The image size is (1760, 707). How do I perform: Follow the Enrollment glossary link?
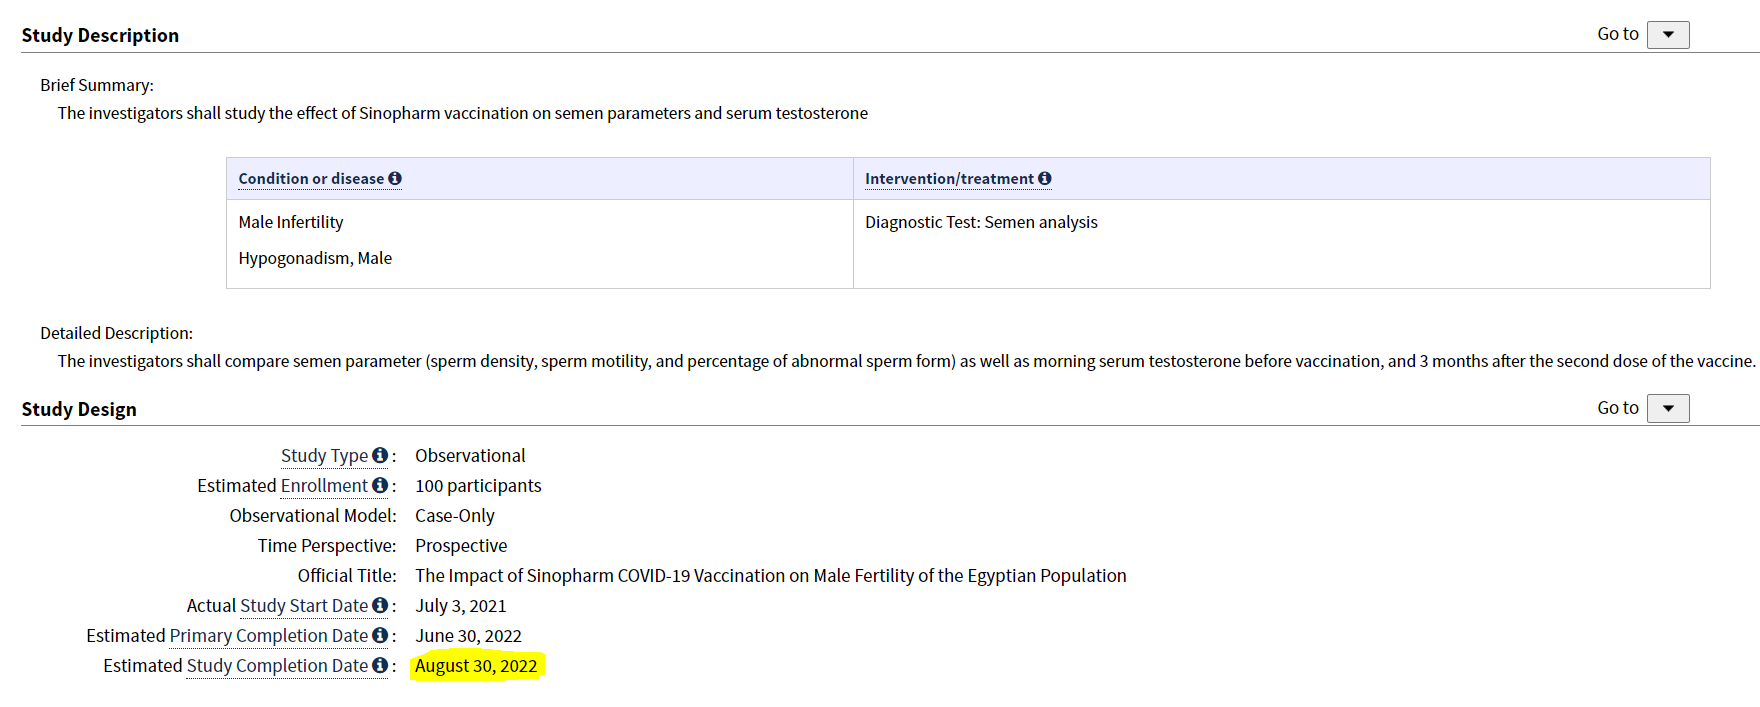pos(324,485)
